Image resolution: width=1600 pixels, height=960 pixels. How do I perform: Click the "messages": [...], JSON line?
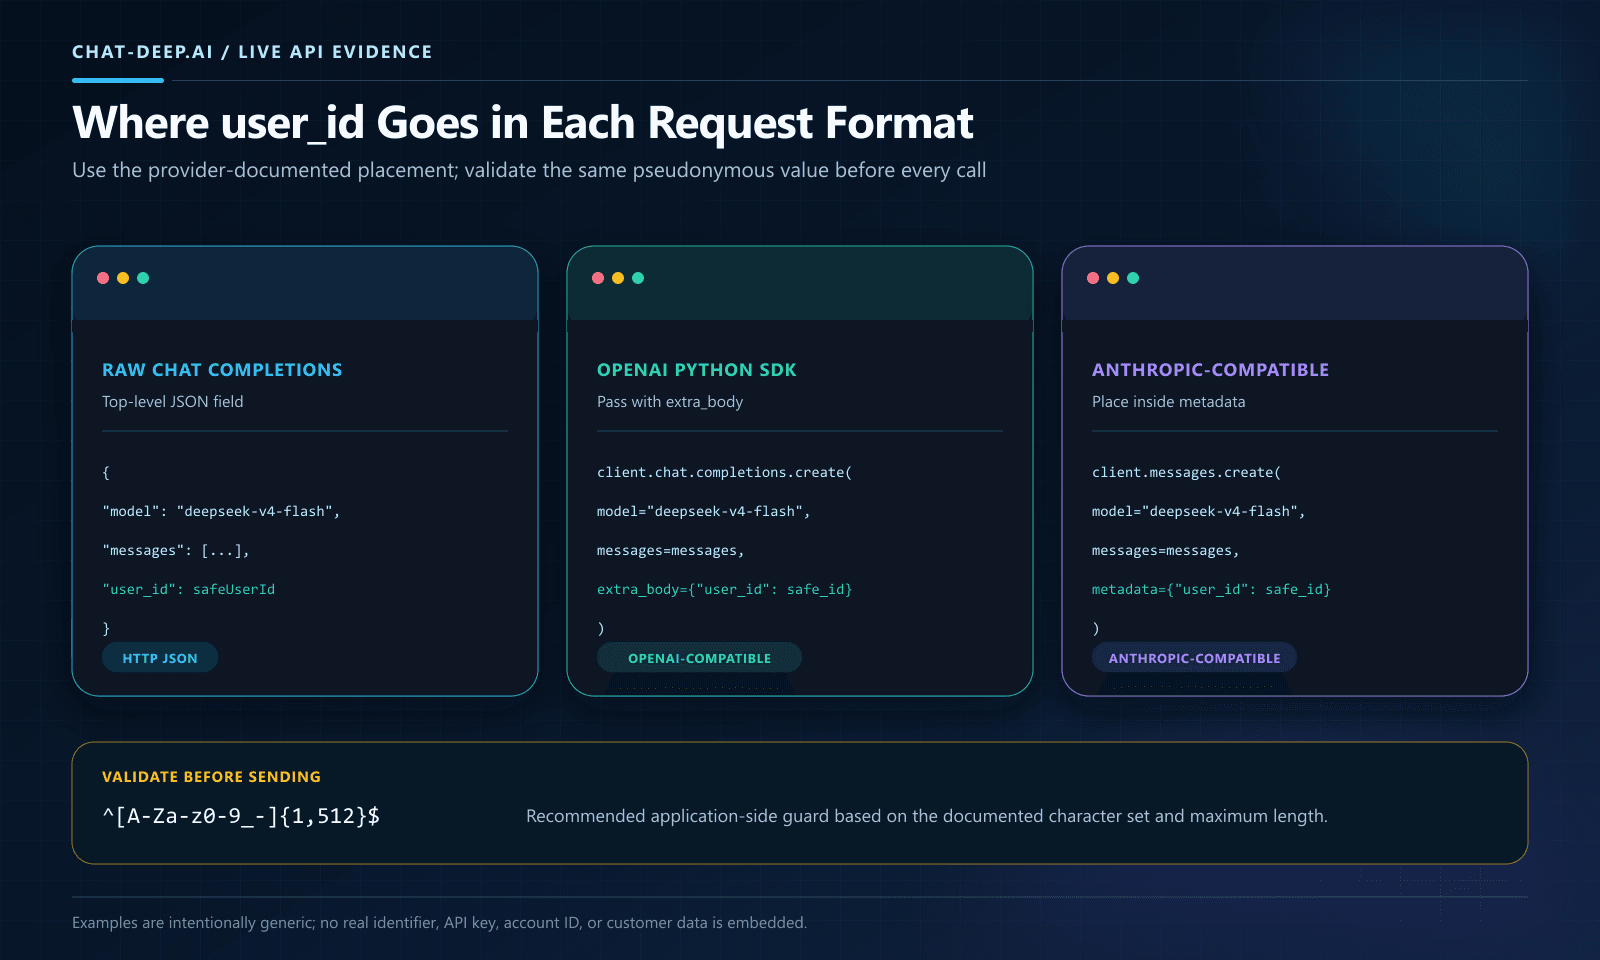(x=176, y=551)
